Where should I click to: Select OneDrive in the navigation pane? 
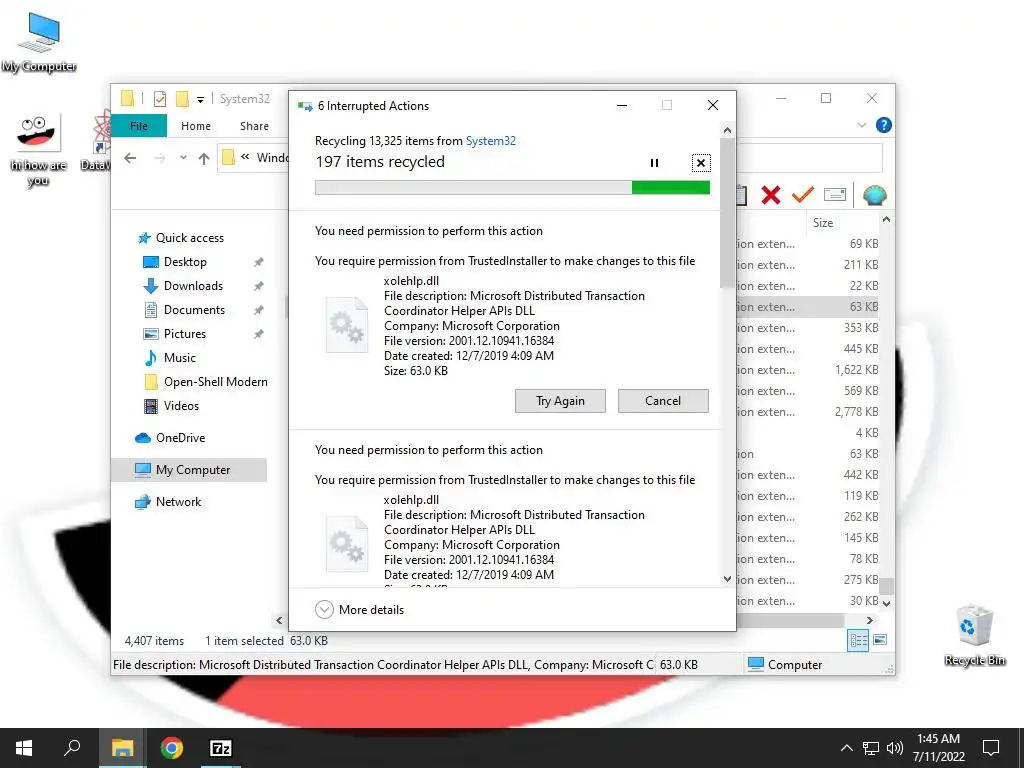(x=180, y=438)
